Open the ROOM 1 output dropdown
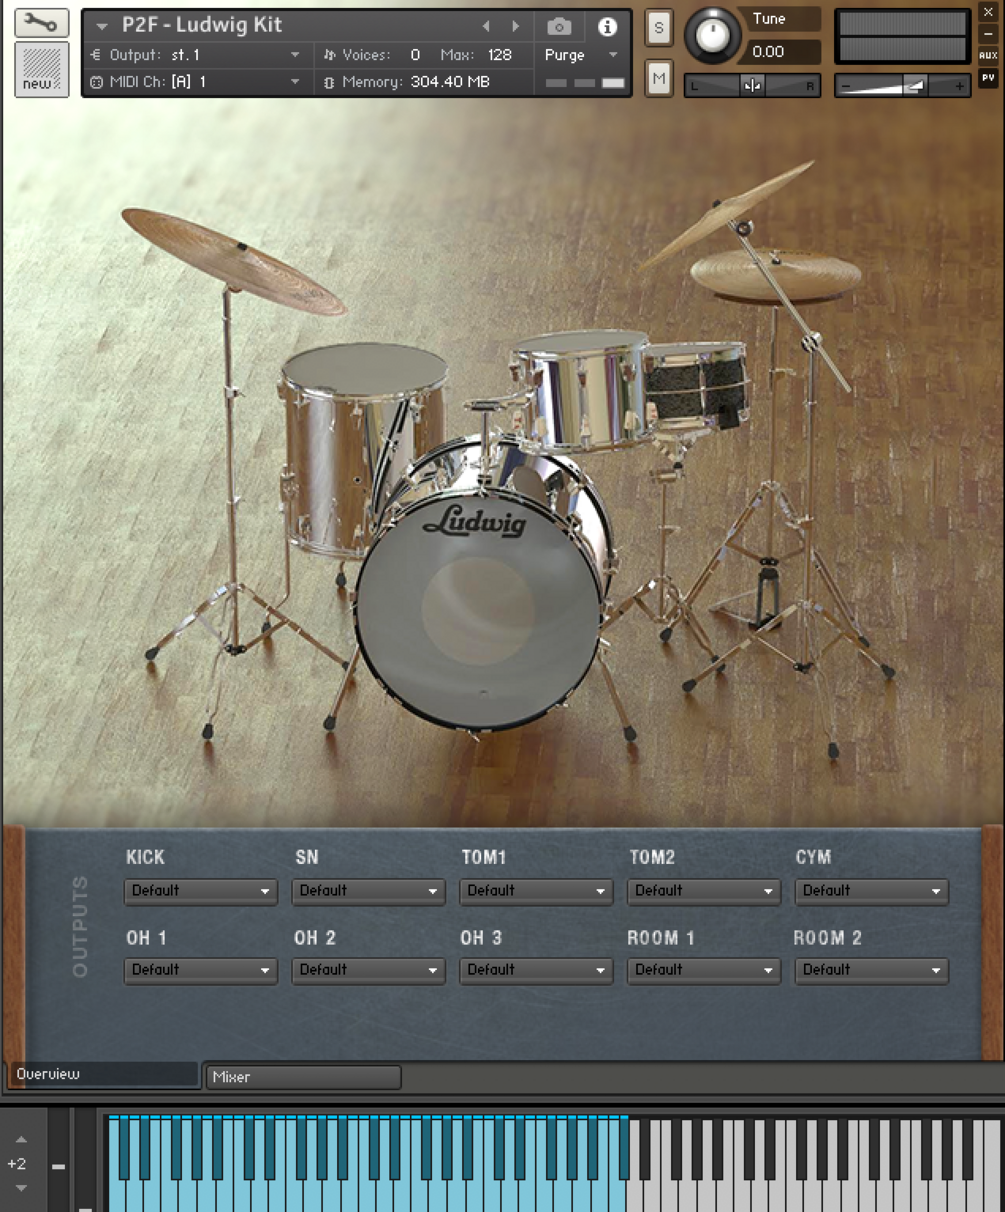 point(704,970)
